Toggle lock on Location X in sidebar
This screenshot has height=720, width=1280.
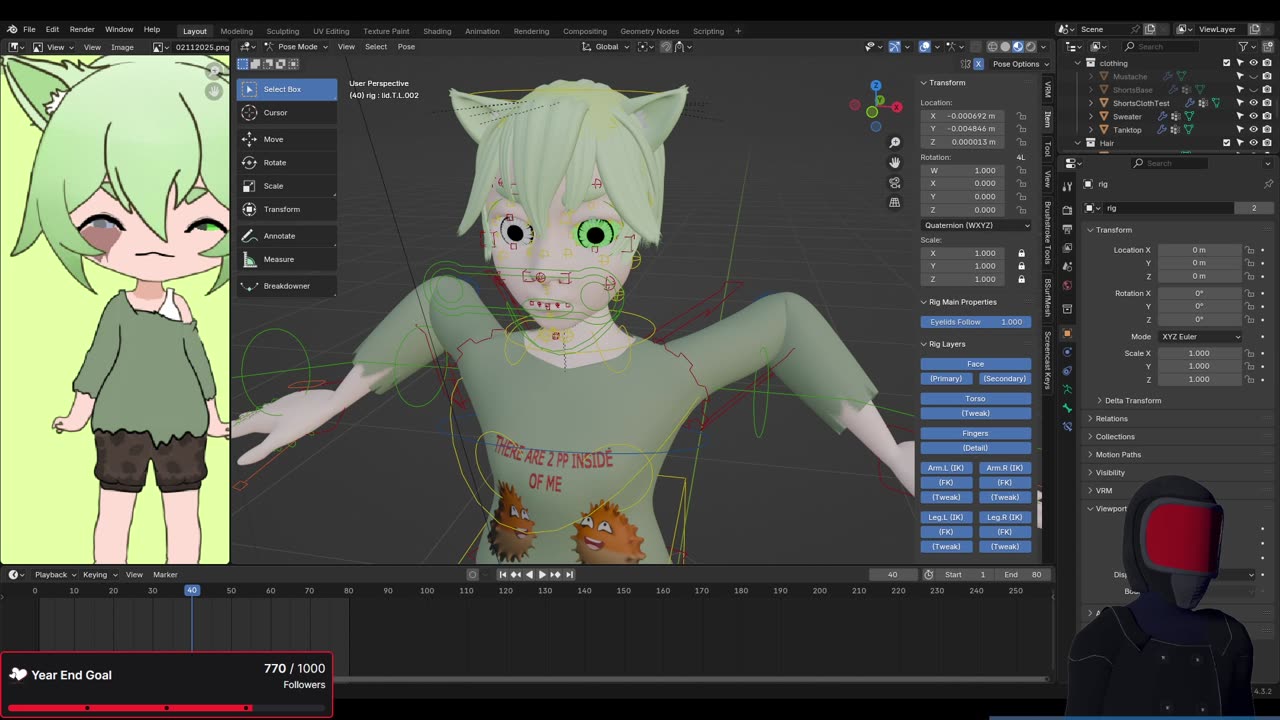click(1021, 116)
